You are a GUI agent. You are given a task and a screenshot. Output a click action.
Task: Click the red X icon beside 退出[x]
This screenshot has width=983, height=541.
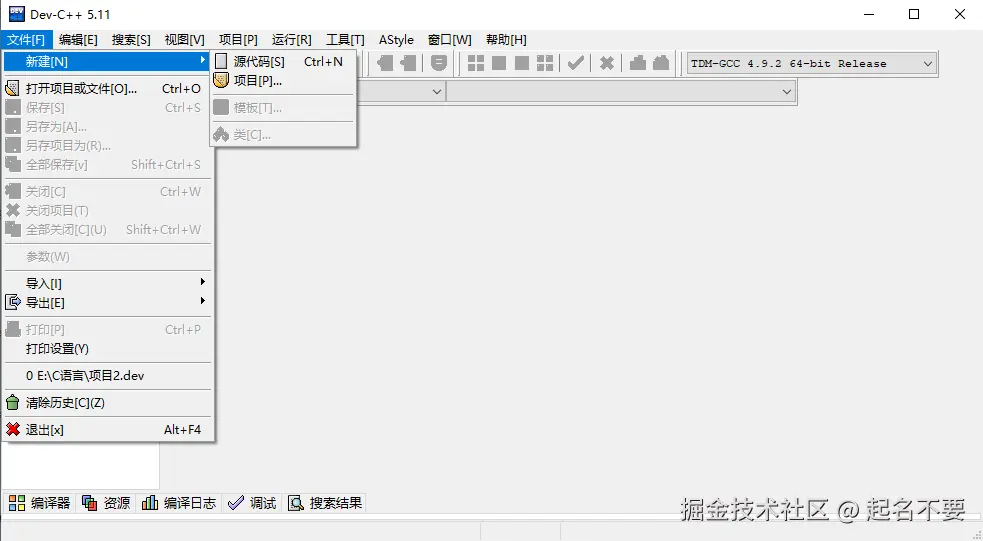pyautogui.click(x=13, y=429)
